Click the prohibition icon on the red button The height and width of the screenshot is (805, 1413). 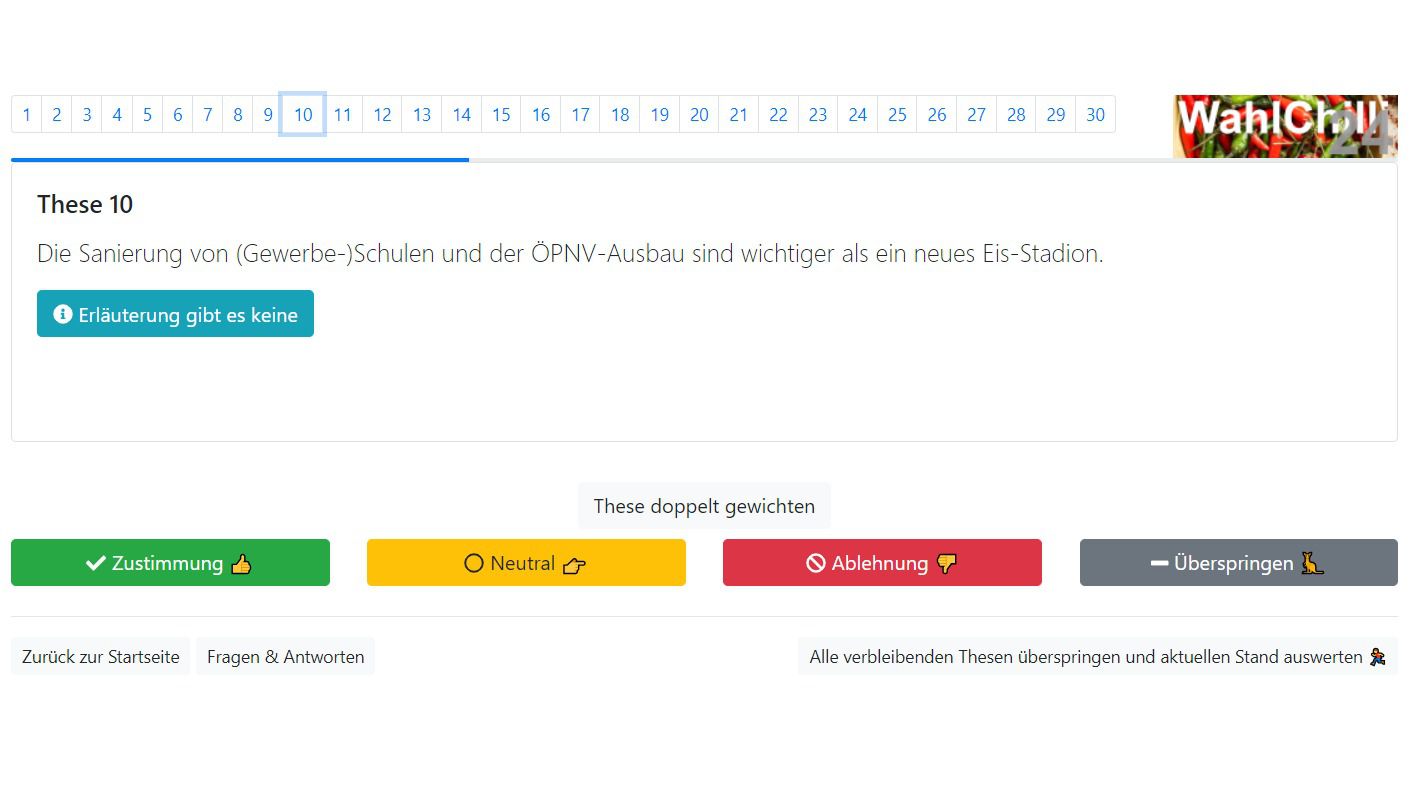click(x=816, y=564)
